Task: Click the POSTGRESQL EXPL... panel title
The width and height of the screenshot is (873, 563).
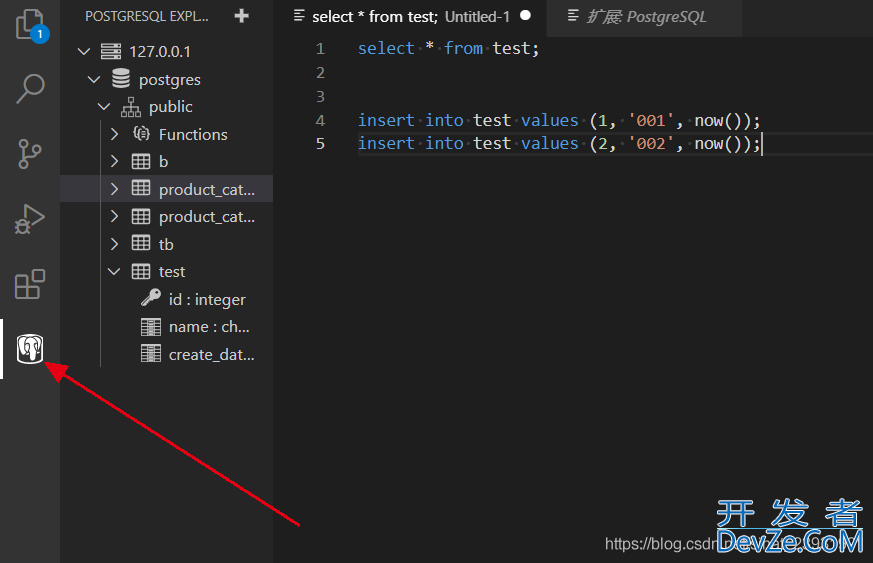Action: click(147, 16)
